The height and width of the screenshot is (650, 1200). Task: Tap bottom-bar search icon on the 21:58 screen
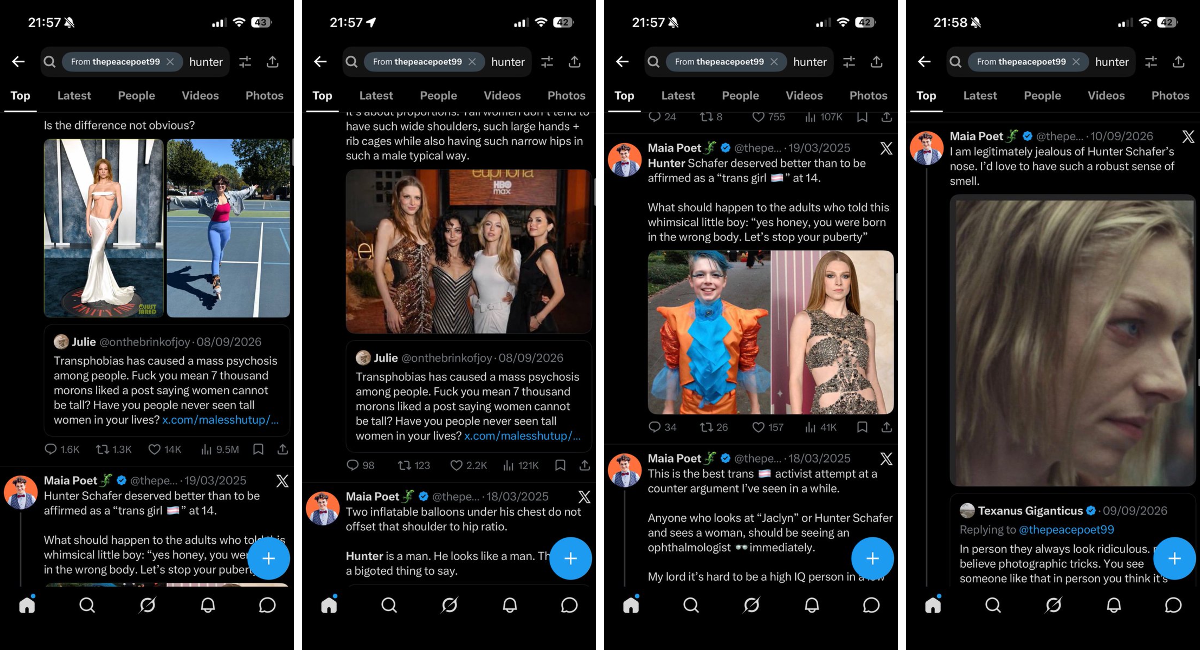(x=993, y=605)
